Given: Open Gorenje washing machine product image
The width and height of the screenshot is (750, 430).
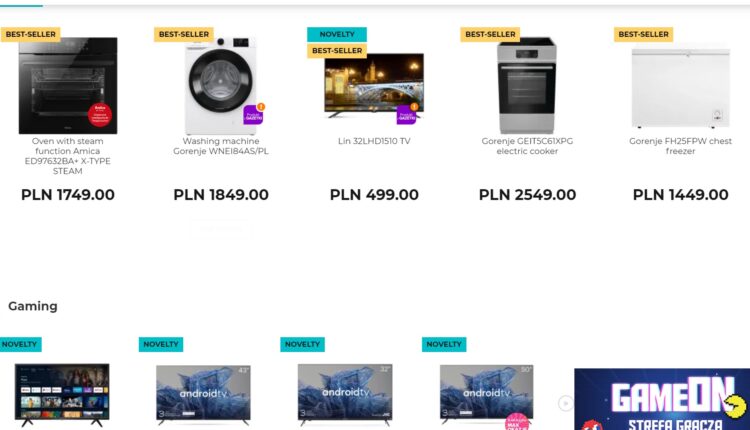Looking at the screenshot, I should (221, 86).
